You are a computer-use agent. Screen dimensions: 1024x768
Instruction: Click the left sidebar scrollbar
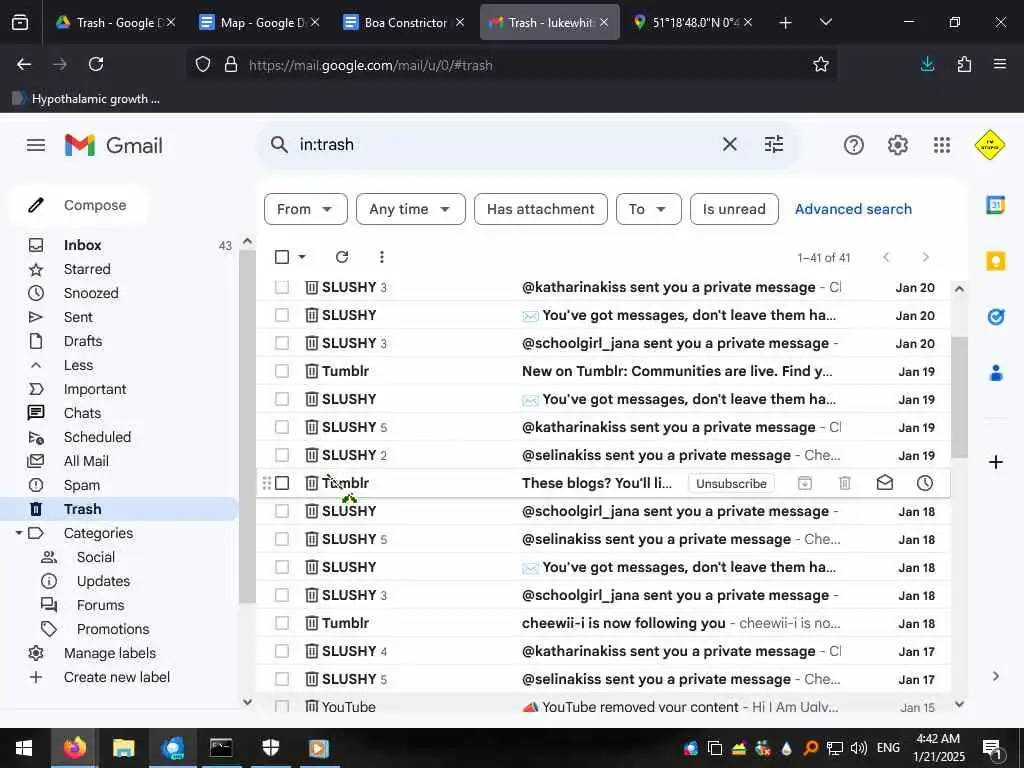(247, 426)
